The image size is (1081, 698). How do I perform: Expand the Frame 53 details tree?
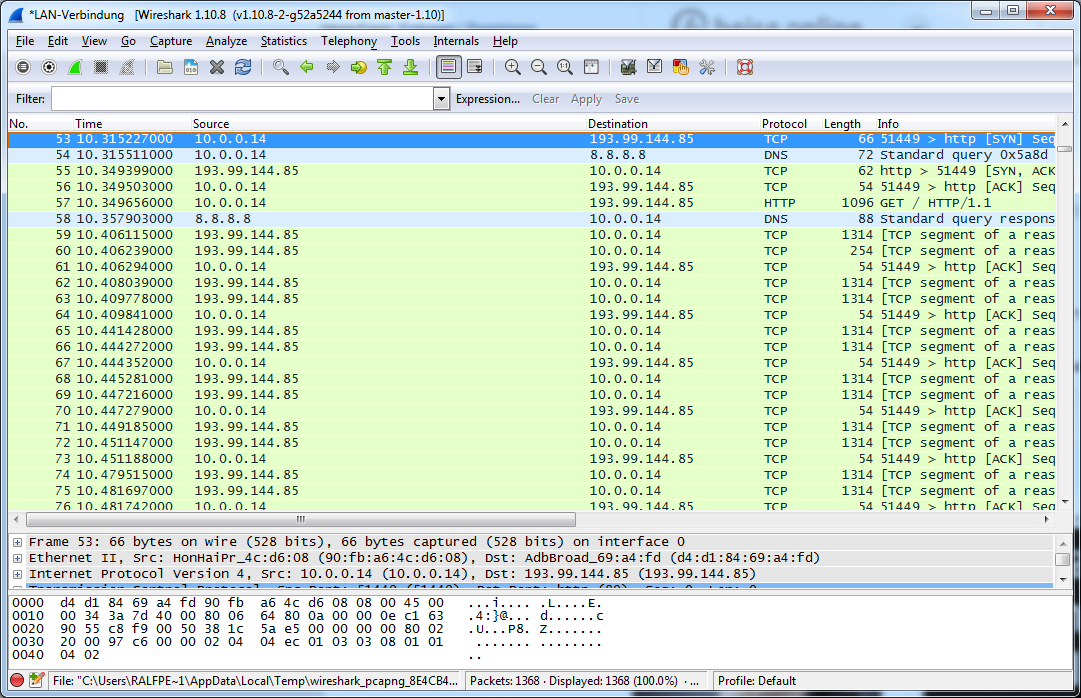pyautogui.click(x=17, y=542)
